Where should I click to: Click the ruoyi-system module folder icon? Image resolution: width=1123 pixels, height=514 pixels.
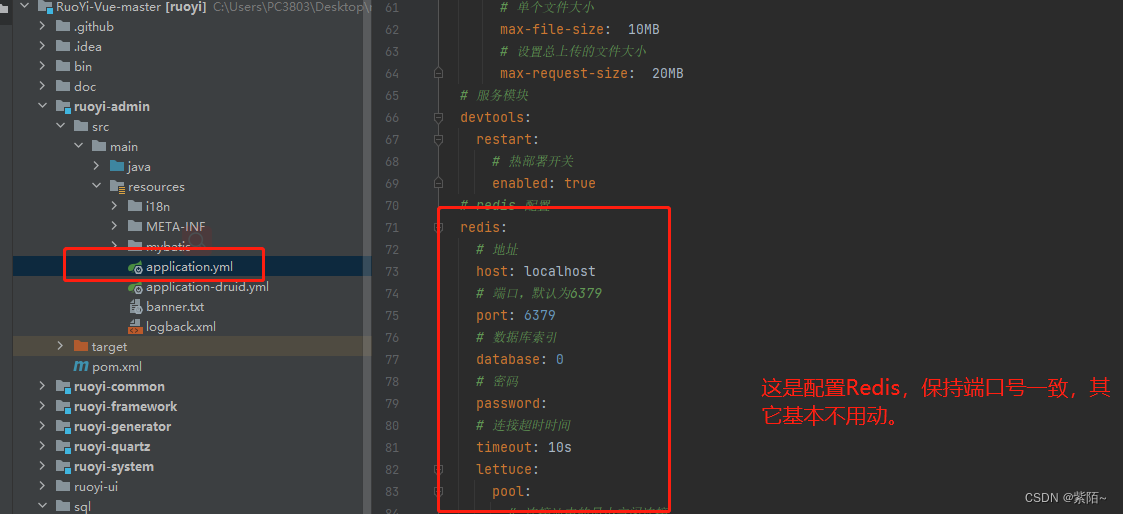[63, 467]
